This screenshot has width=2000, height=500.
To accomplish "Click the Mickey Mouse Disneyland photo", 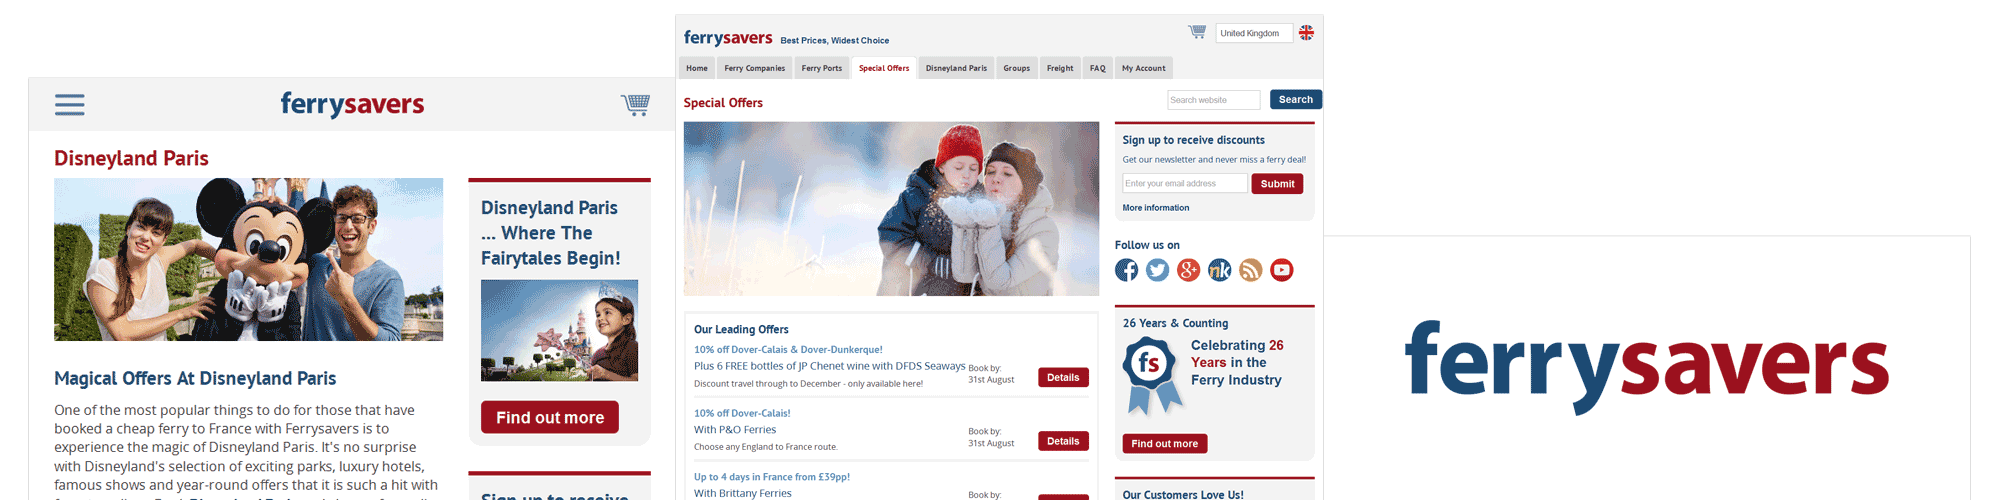I will 248,260.
